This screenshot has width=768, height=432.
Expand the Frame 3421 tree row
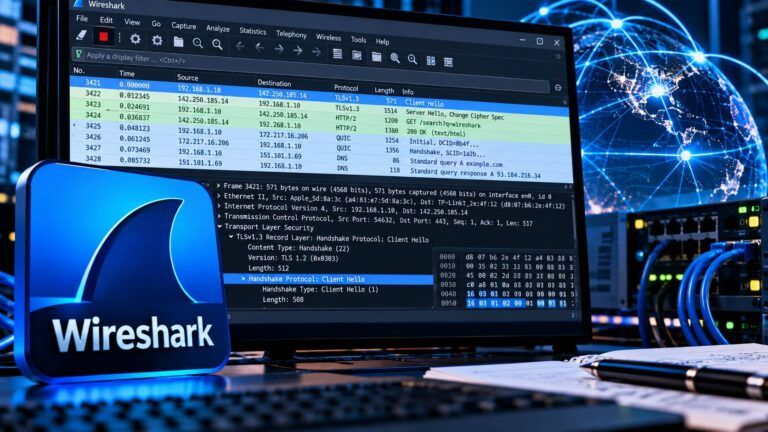[x=218, y=186]
